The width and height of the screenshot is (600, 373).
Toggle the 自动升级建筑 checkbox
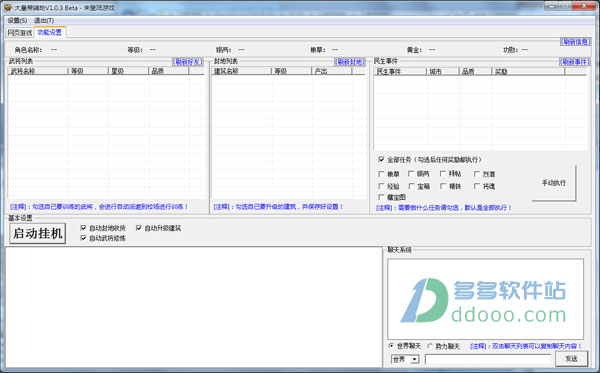coord(139,228)
